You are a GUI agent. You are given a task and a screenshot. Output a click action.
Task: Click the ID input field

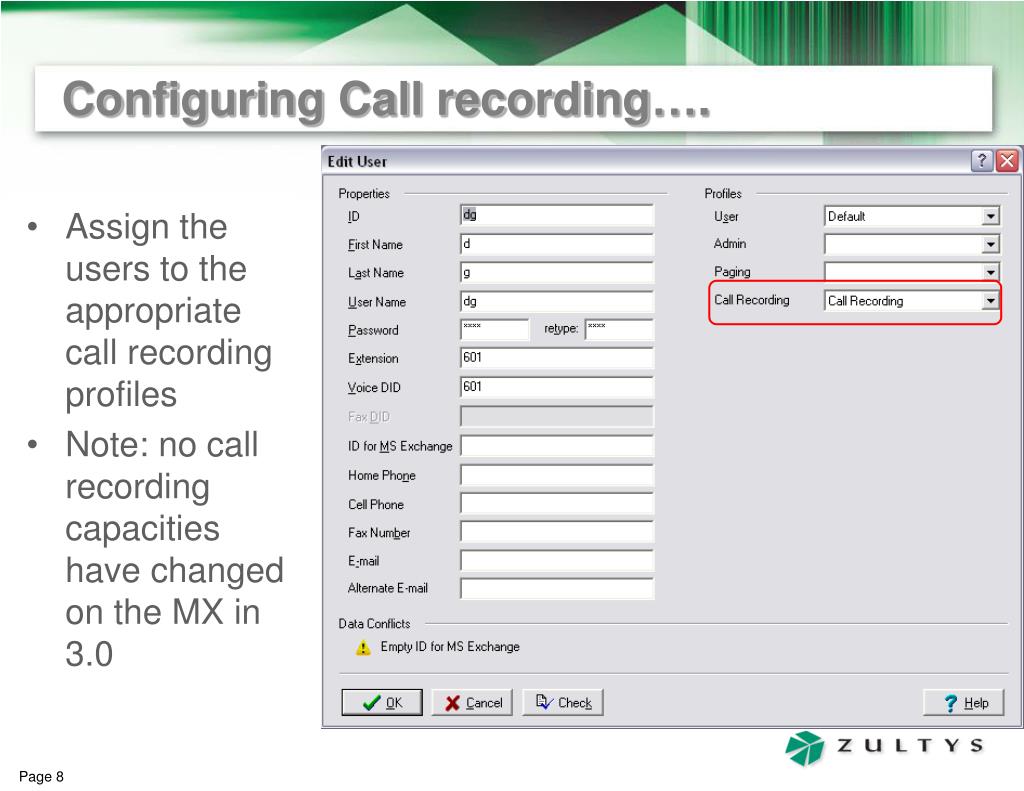pos(557,215)
